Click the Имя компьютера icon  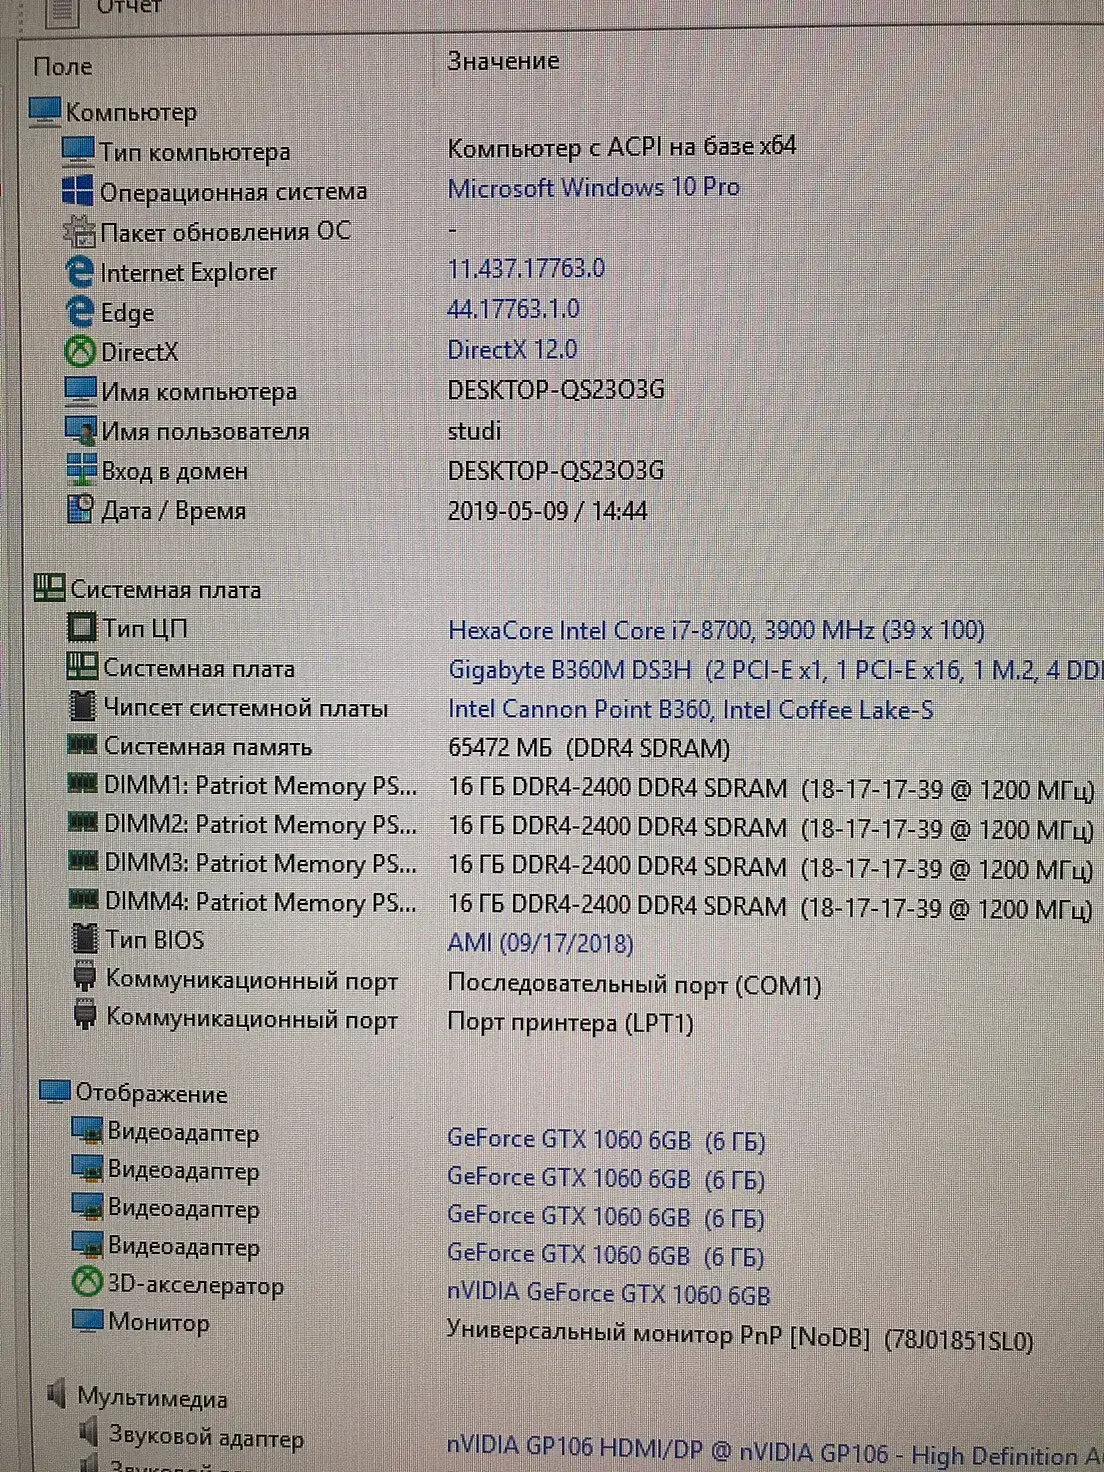(x=80, y=391)
